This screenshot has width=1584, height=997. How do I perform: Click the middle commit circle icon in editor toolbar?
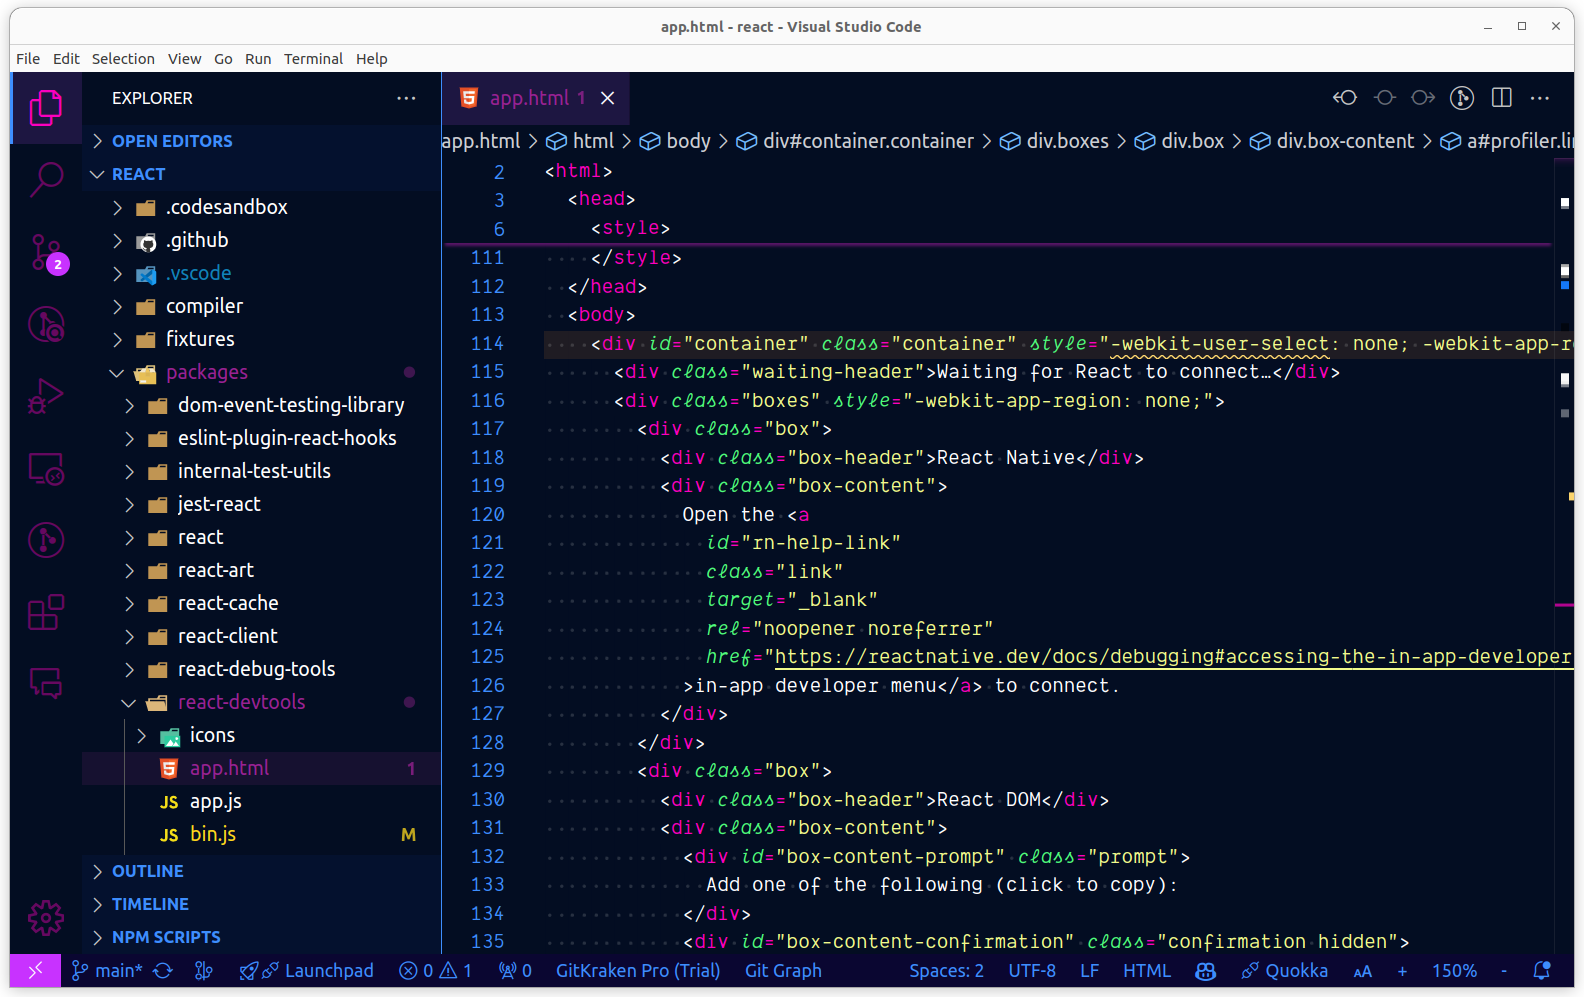(x=1385, y=97)
